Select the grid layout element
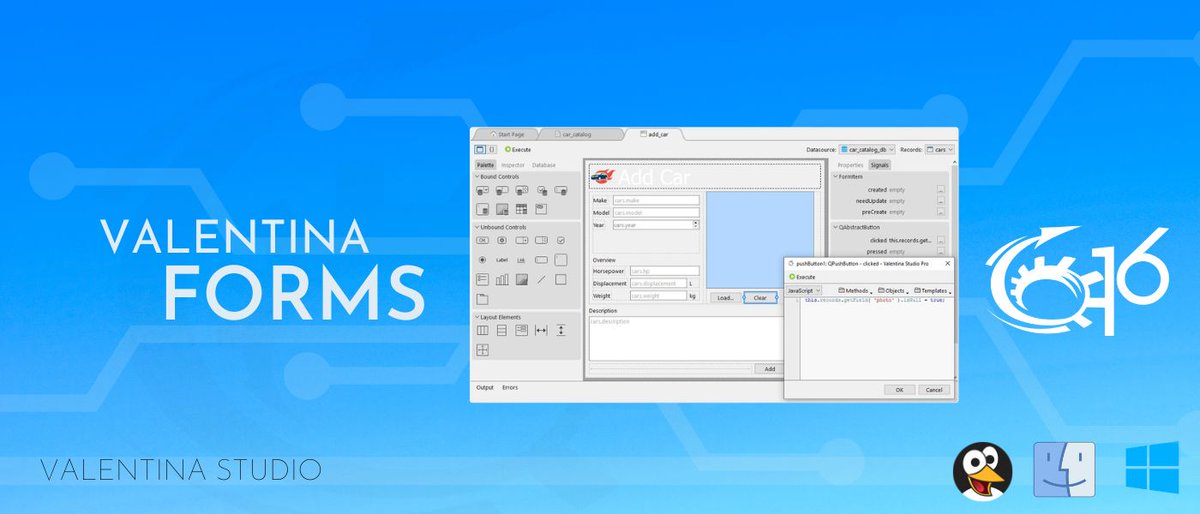Image resolution: width=1200 pixels, height=514 pixels. coord(483,349)
